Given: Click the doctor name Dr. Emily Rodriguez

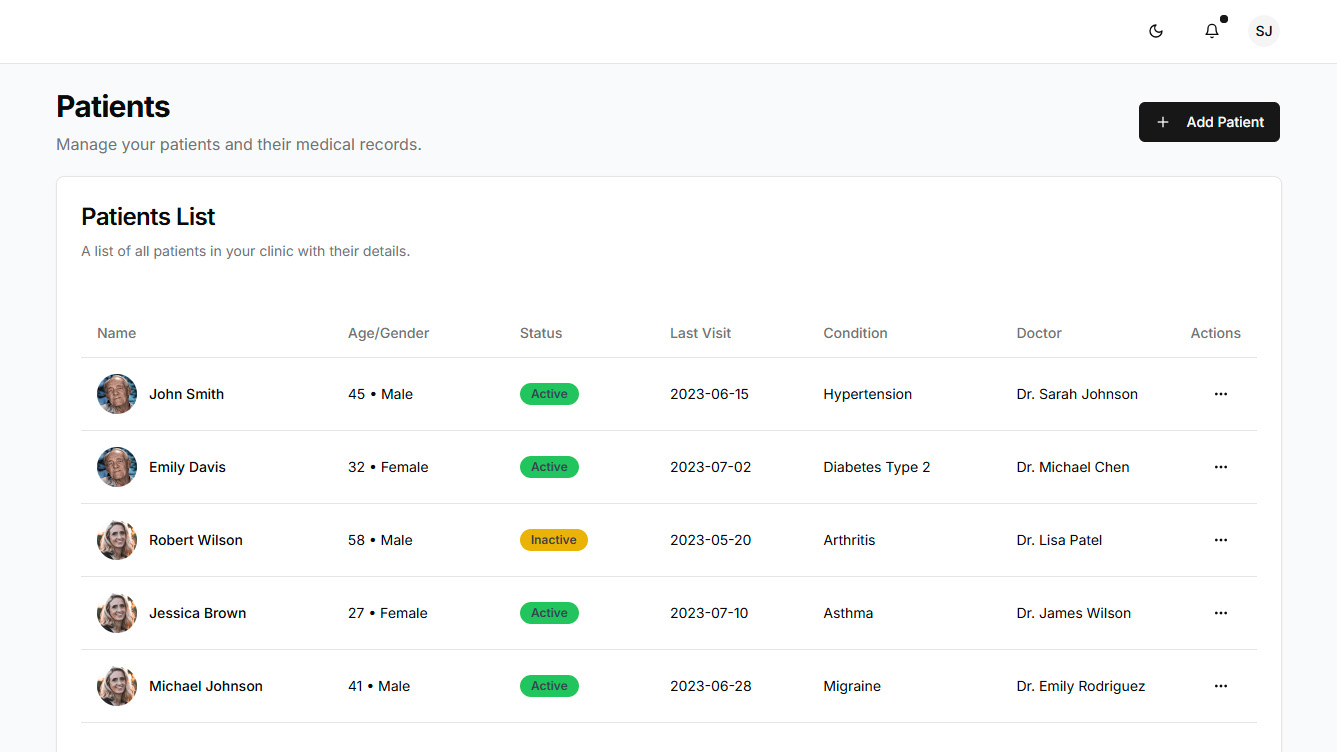Looking at the screenshot, I should 1080,686.
